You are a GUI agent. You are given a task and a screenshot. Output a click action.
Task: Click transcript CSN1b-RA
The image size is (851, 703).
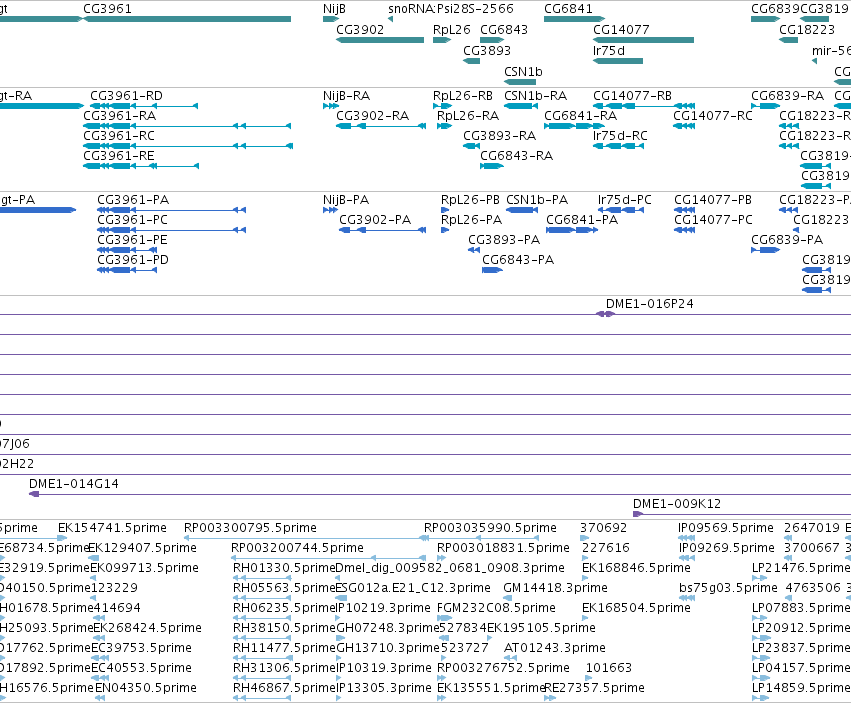point(536,96)
